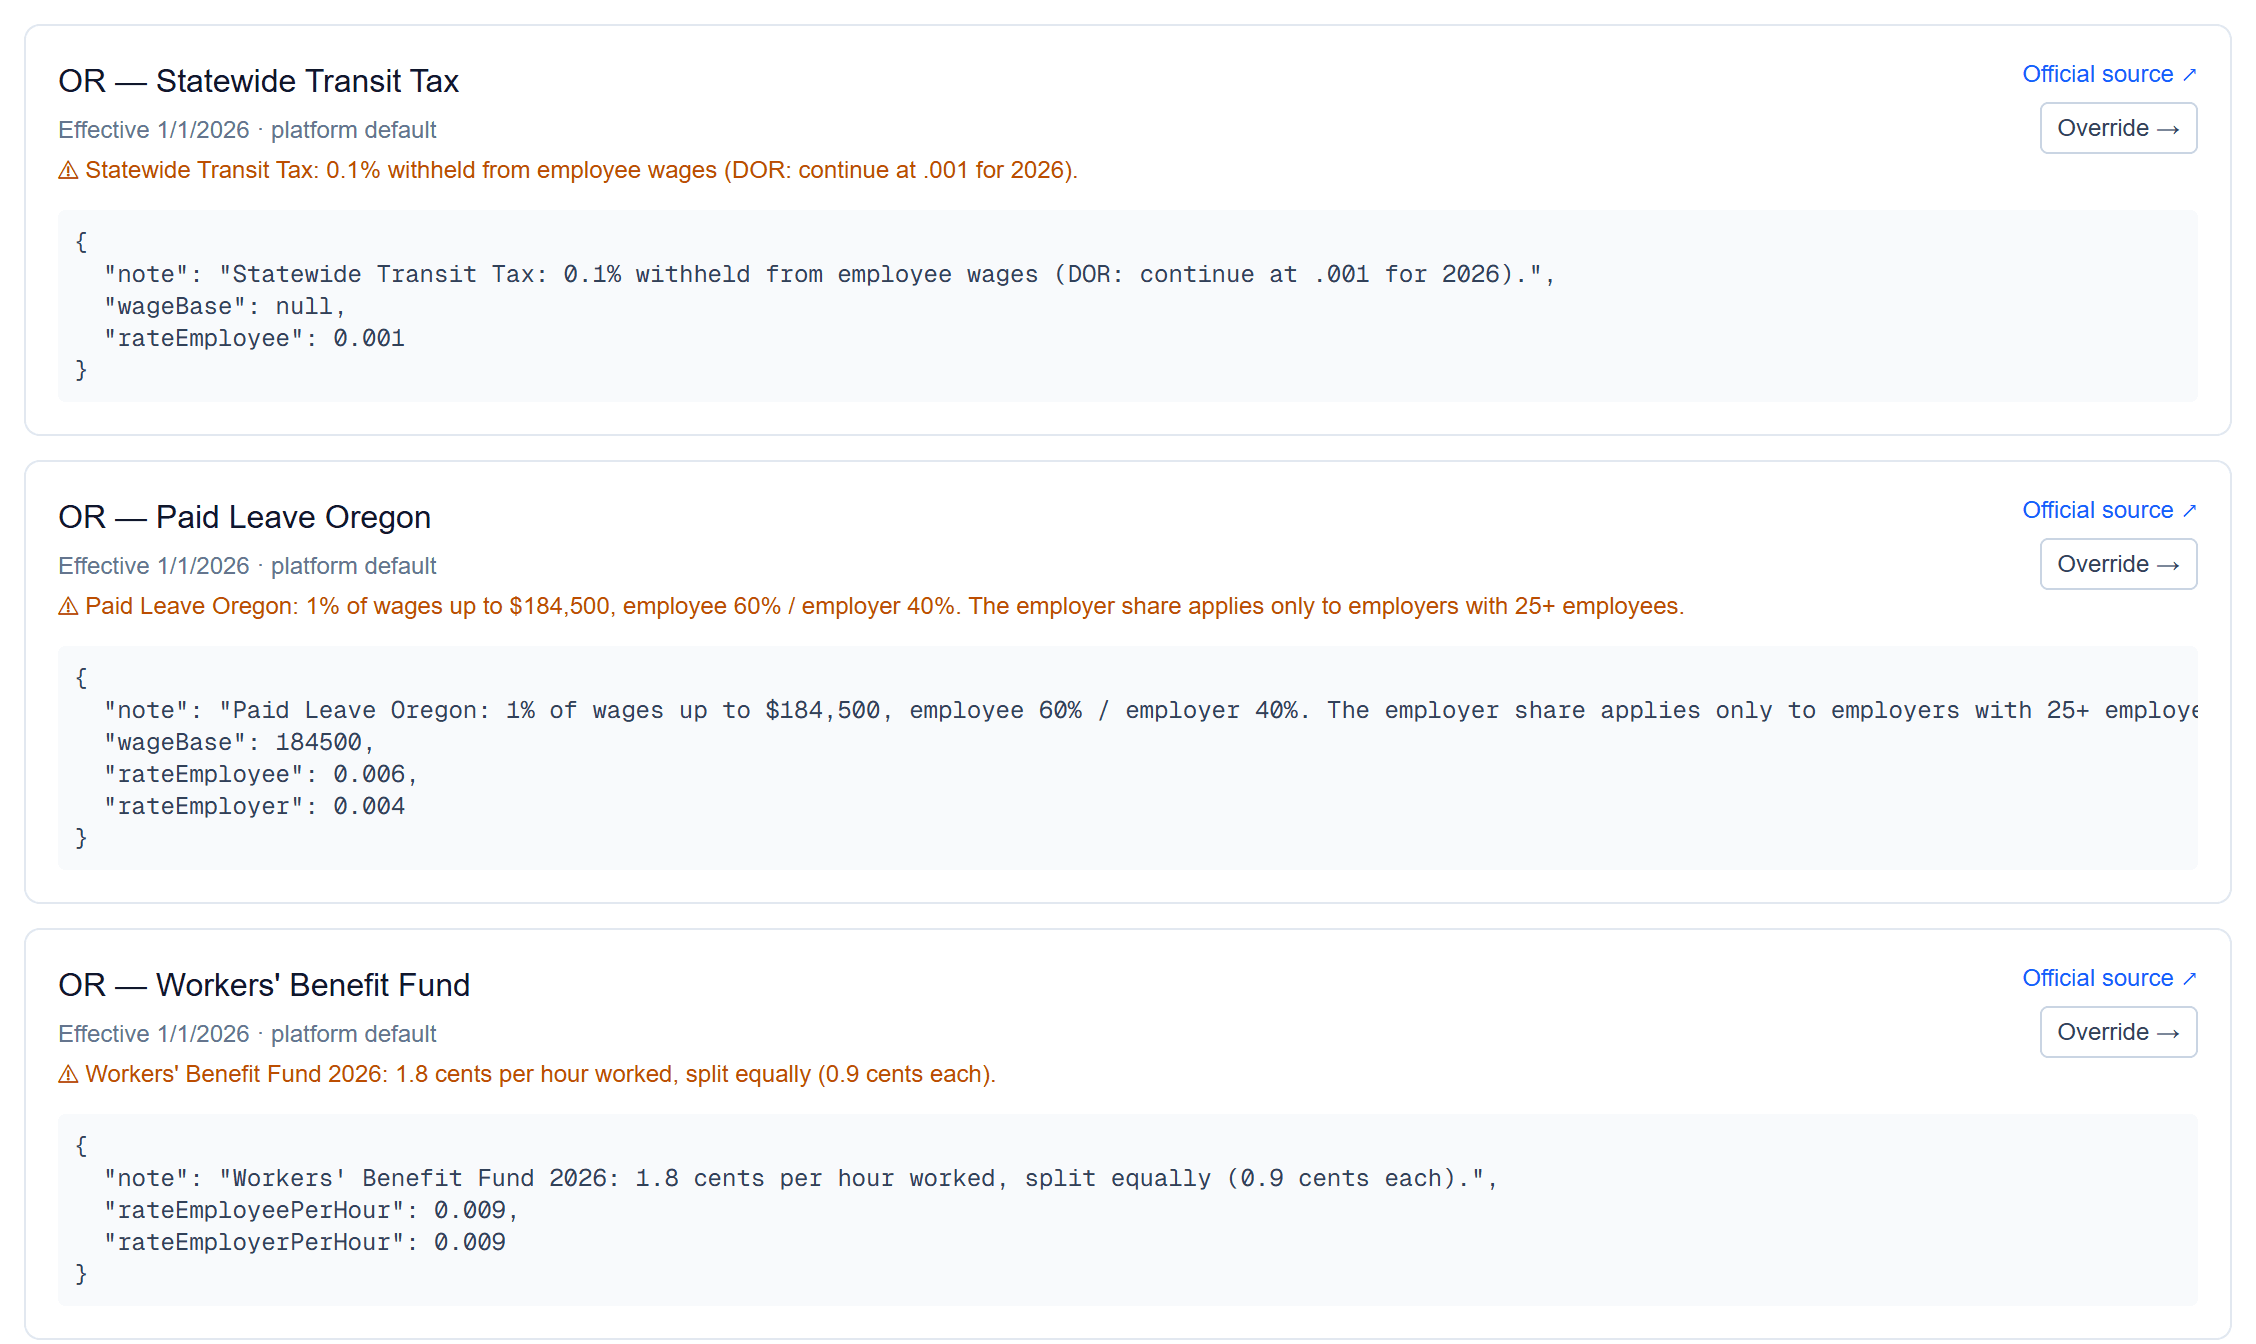Click the "wageBase": null line

(225, 306)
